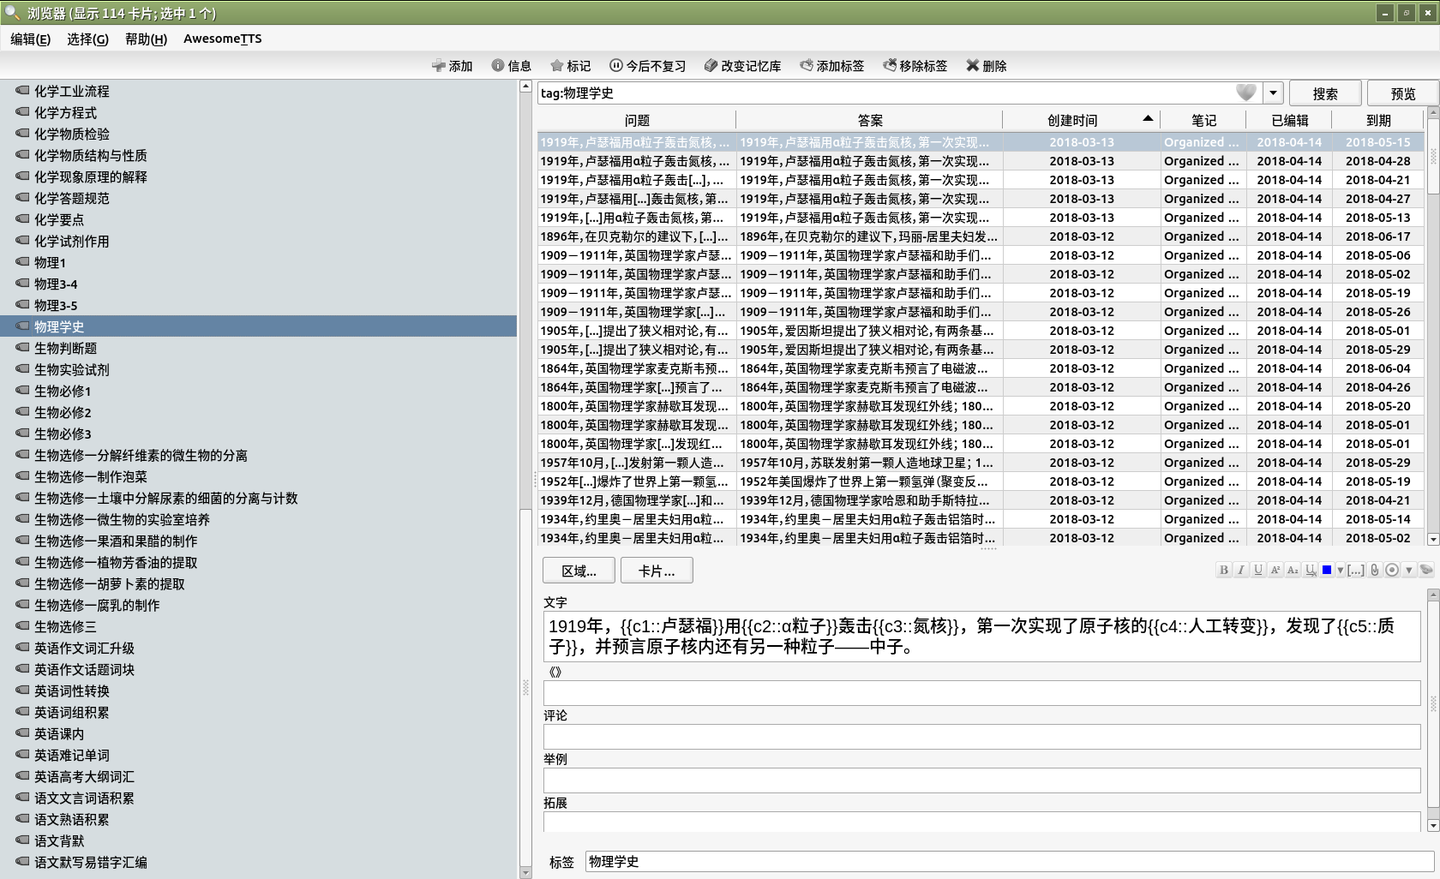
Task: Open the search history dropdown arrow
Action: click(1273, 93)
